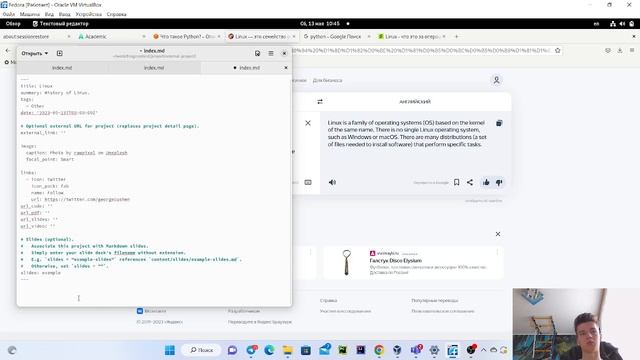Click the tie product thumbnail in the ad
This screenshot has height=360, width=640.
pyautogui.click(x=347, y=262)
